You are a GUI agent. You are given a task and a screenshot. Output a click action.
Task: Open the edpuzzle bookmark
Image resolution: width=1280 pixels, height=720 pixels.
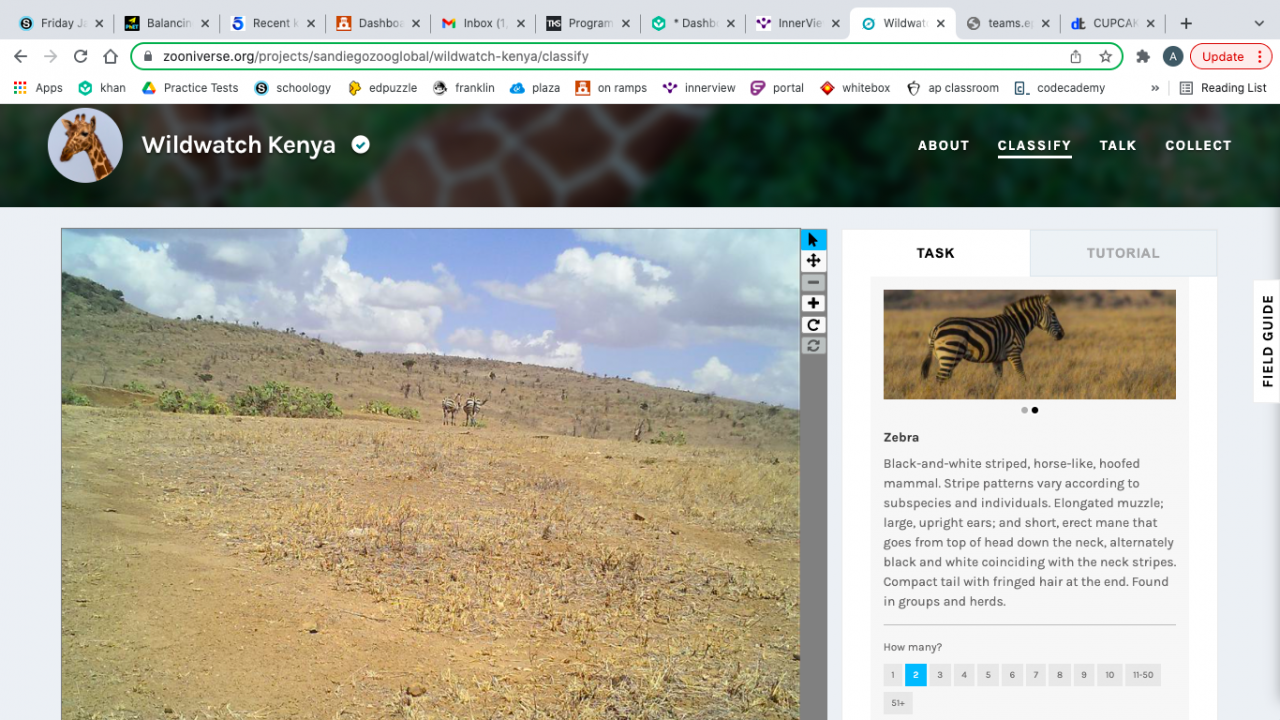pos(382,88)
